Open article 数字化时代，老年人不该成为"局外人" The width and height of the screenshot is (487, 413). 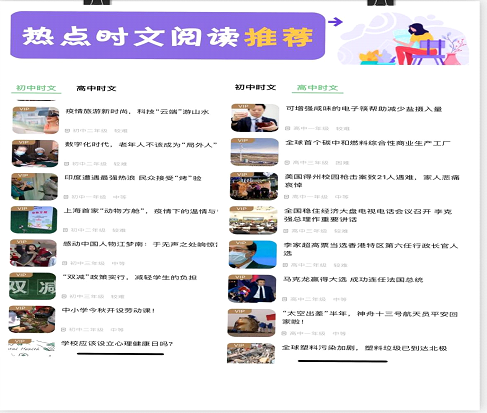[x=141, y=145]
